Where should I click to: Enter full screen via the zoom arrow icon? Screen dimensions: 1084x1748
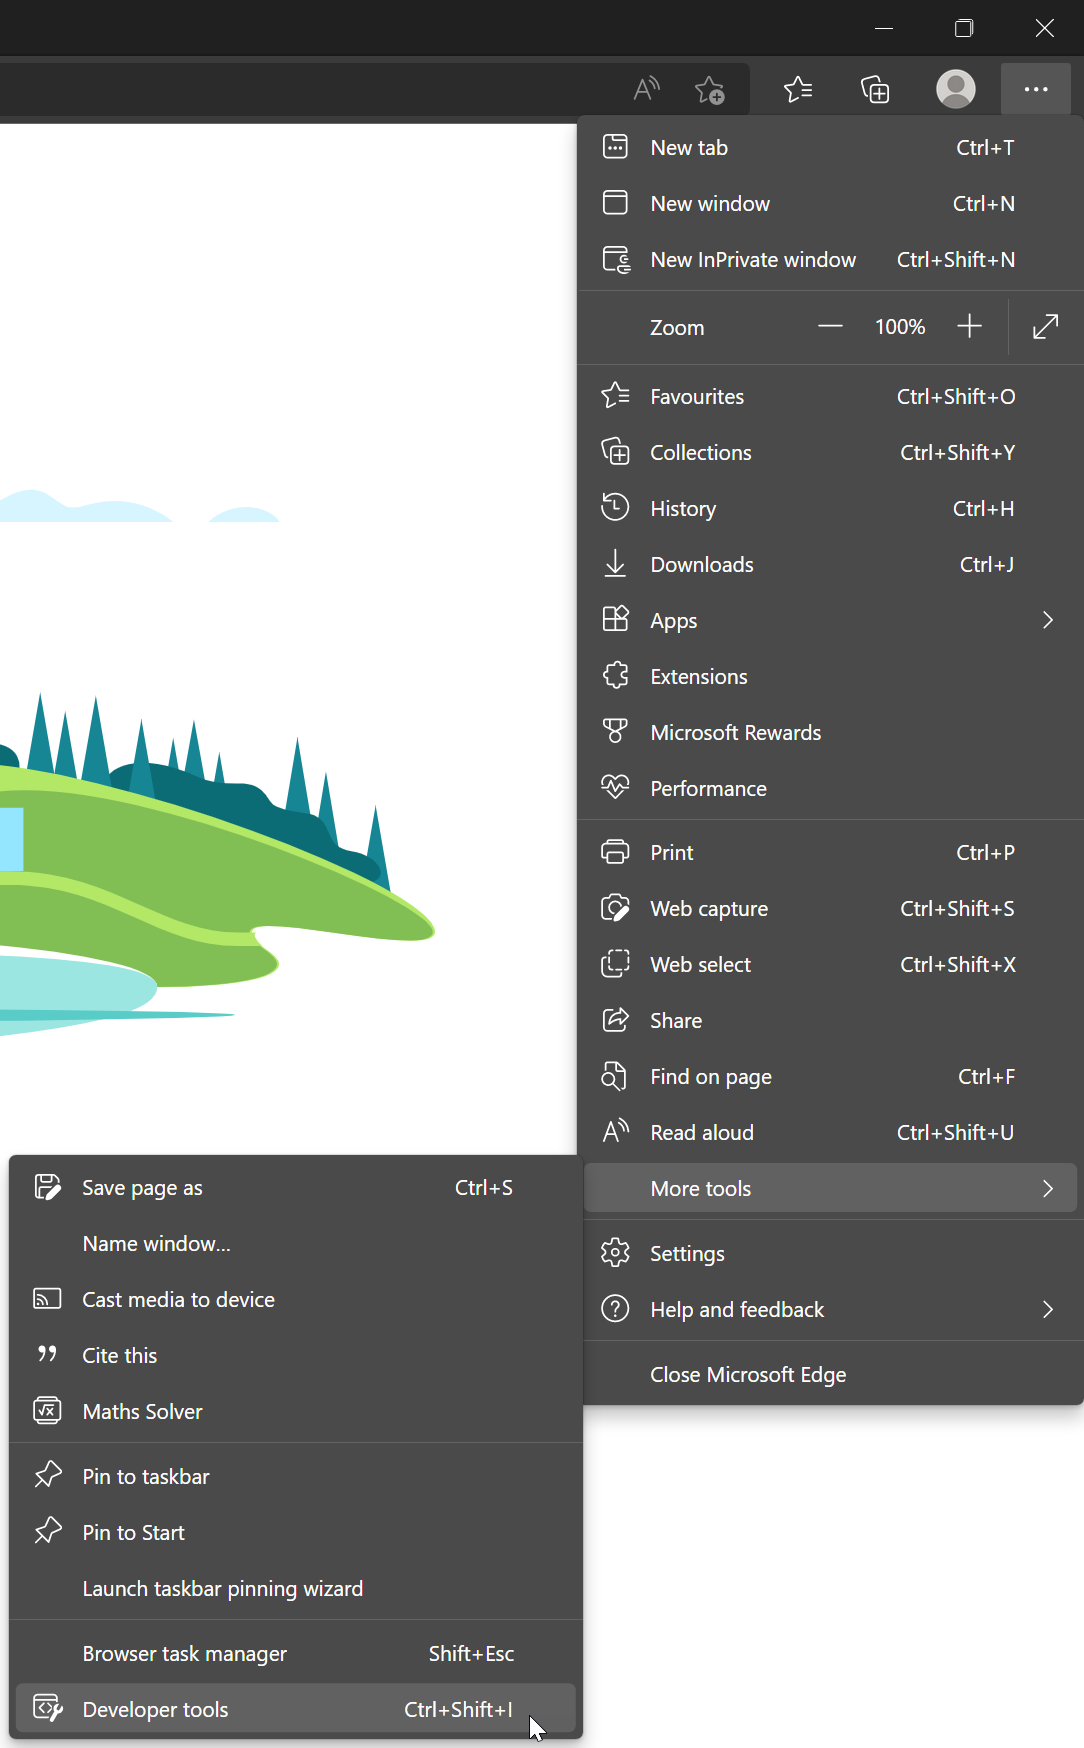pos(1045,326)
